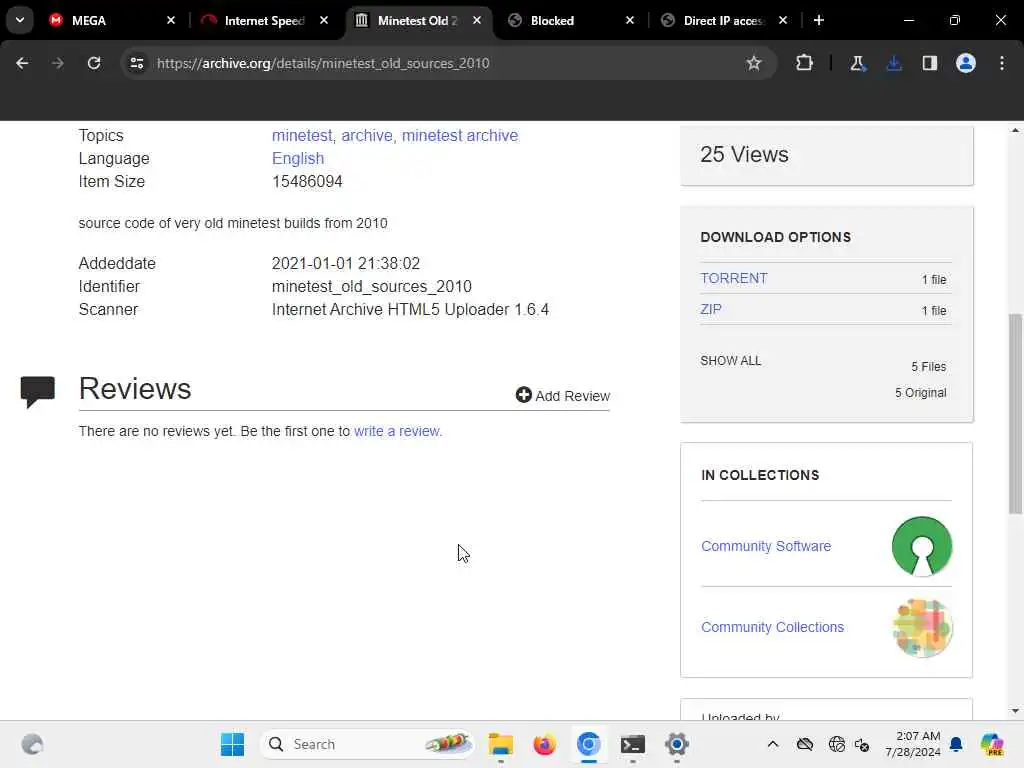Close the Minetest Old tab
Viewport: 1024px width, 768px height.
point(477,20)
